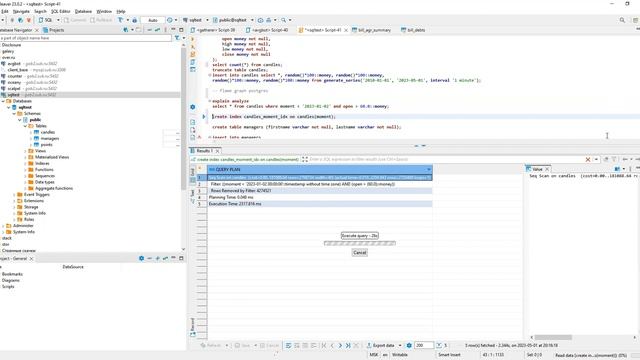The width and height of the screenshot is (640, 360).
Task: Click the editor side gear settings icon
Action: click(193, 107)
